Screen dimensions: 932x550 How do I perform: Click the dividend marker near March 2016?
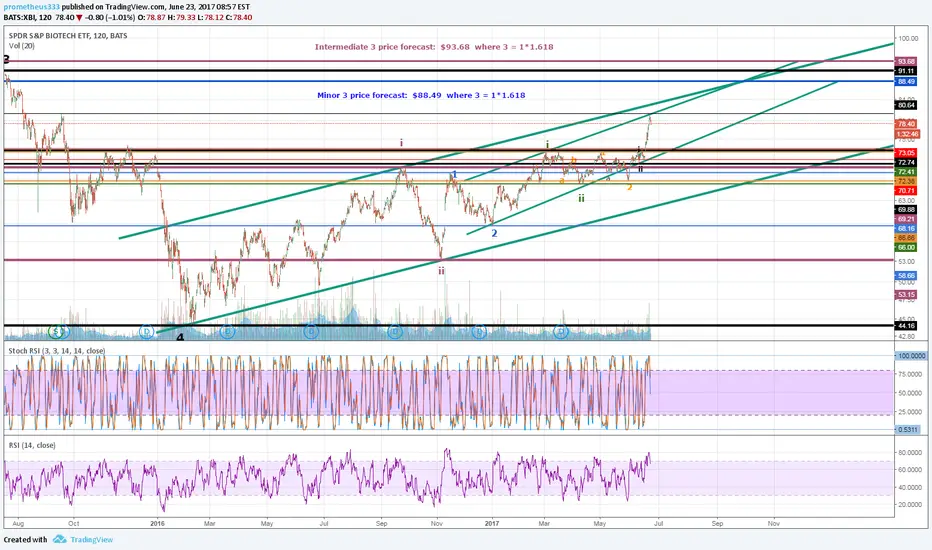pos(227,331)
